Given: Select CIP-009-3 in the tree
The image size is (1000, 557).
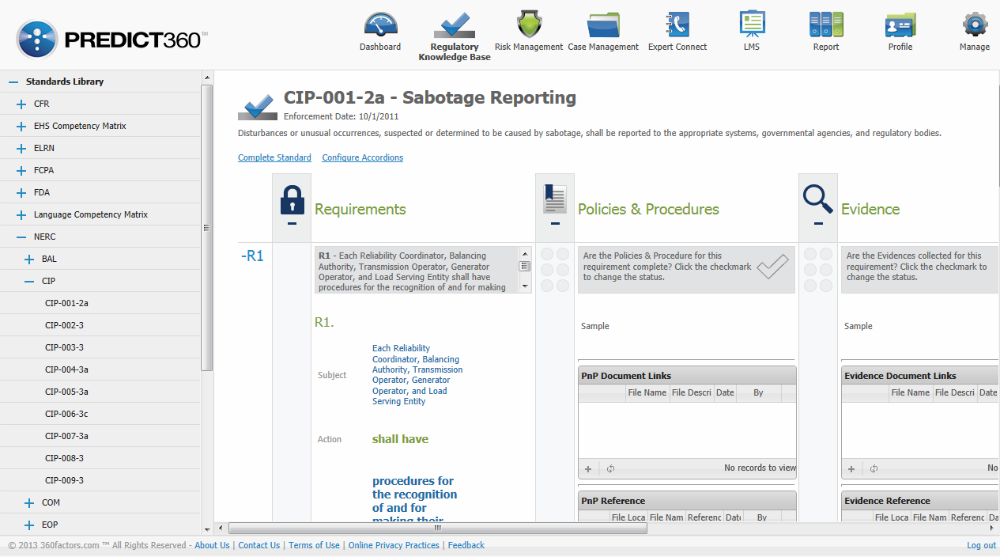Looking at the screenshot, I should pos(64,480).
